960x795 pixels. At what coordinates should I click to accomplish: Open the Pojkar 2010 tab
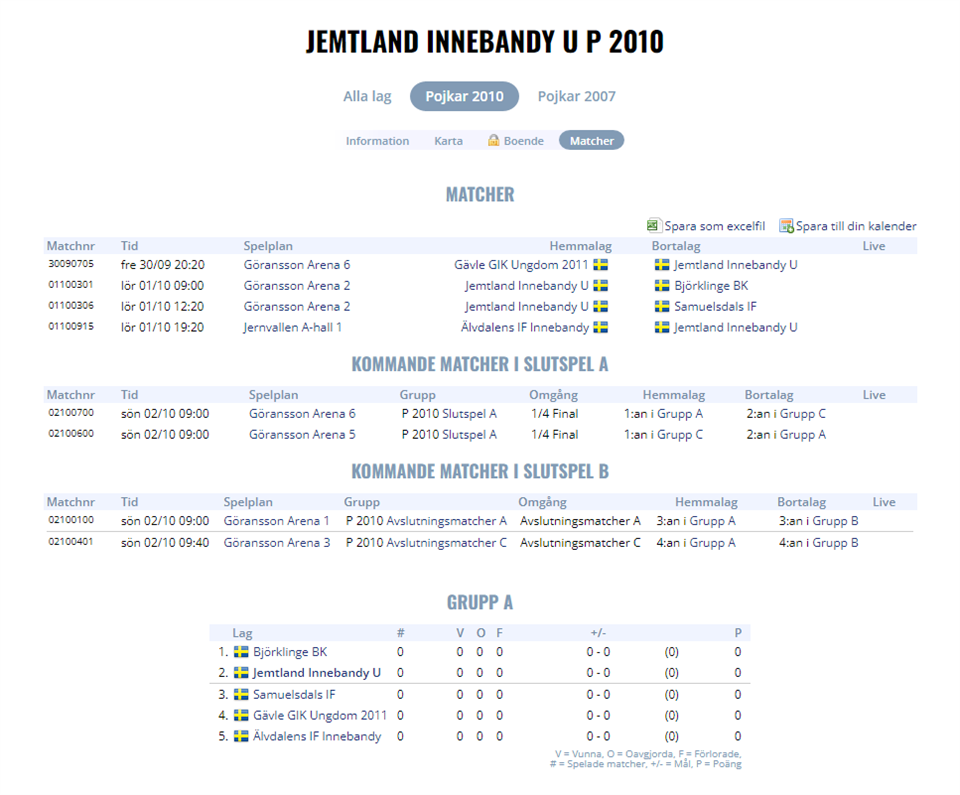tap(464, 97)
